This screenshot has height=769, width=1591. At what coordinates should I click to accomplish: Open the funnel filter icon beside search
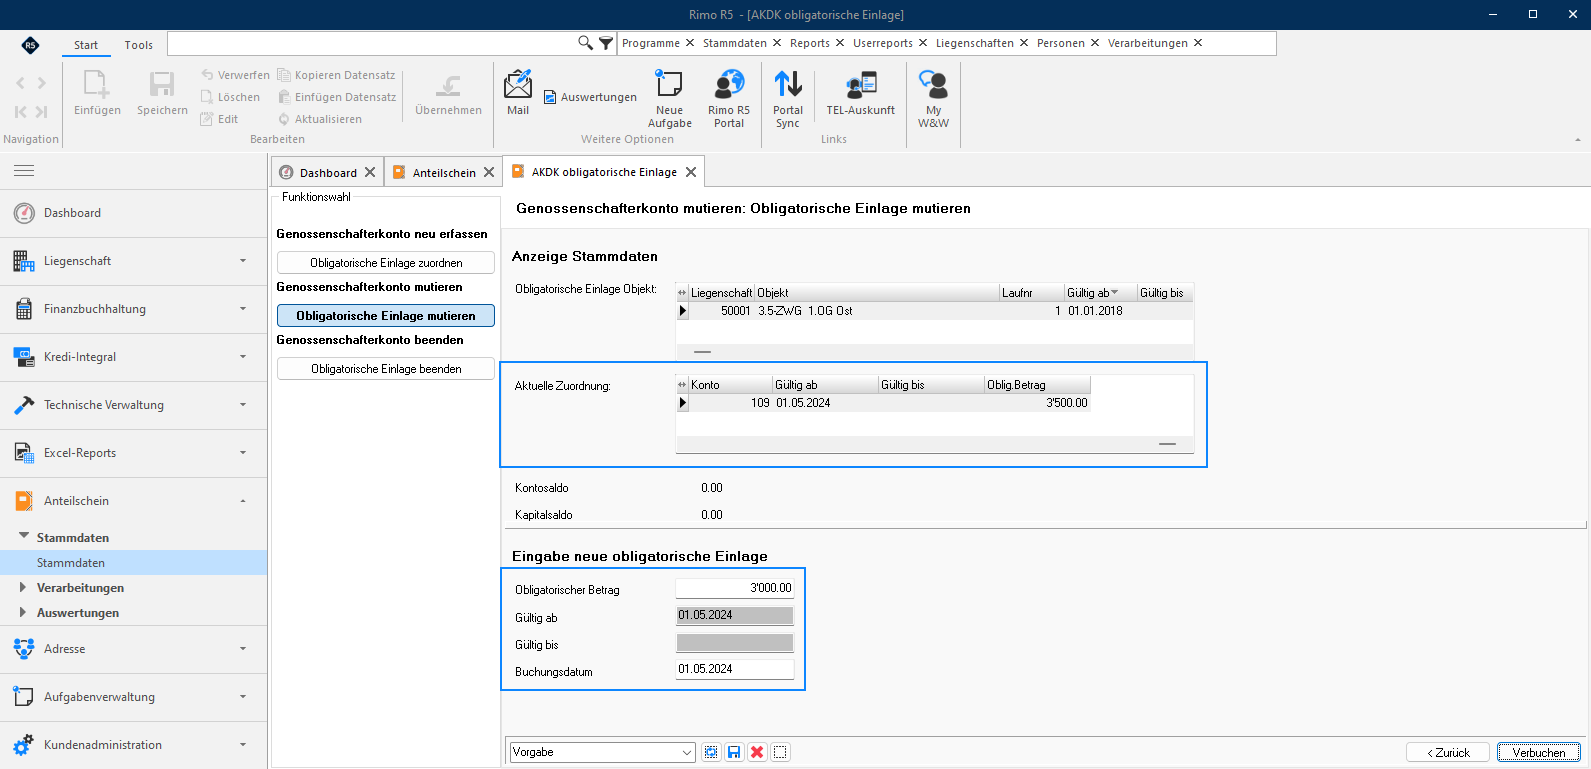click(606, 43)
